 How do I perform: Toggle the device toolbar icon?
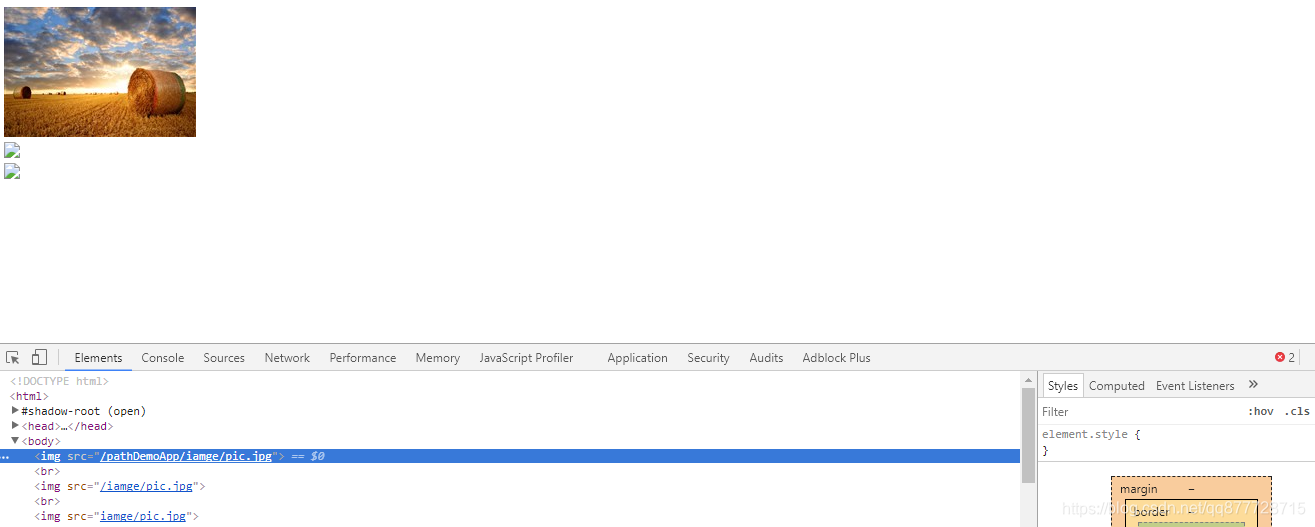pyautogui.click(x=39, y=358)
